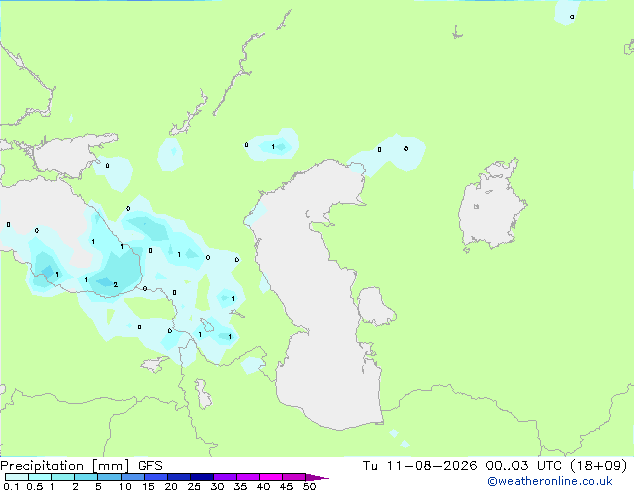634x490 pixels.
Task: Click the '15' legend scale label
Action: pyautogui.click(x=148, y=486)
